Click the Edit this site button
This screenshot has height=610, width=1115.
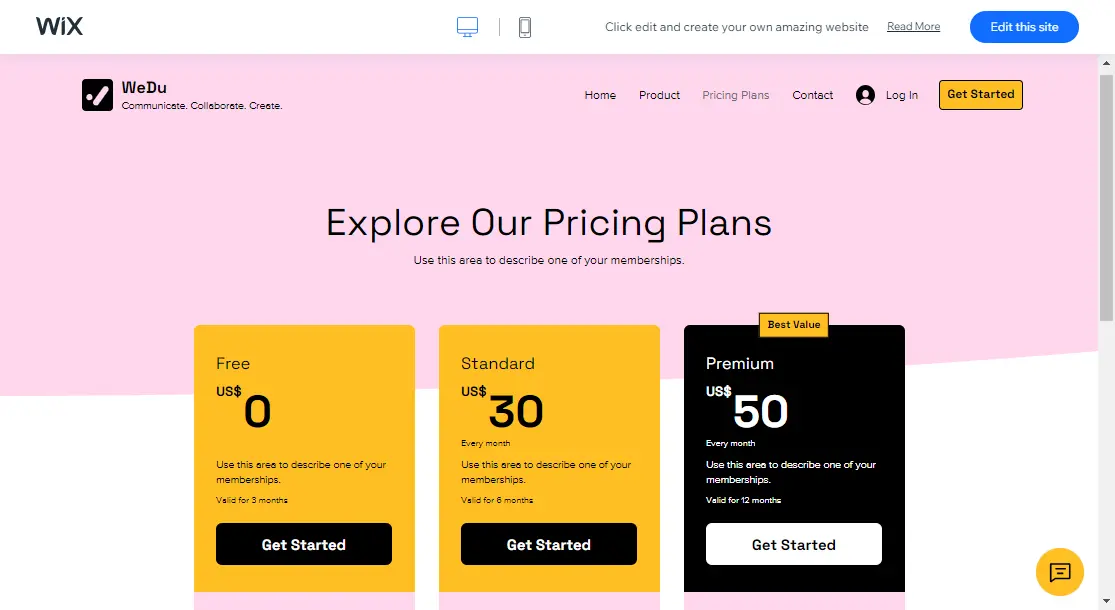[x=1024, y=27]
